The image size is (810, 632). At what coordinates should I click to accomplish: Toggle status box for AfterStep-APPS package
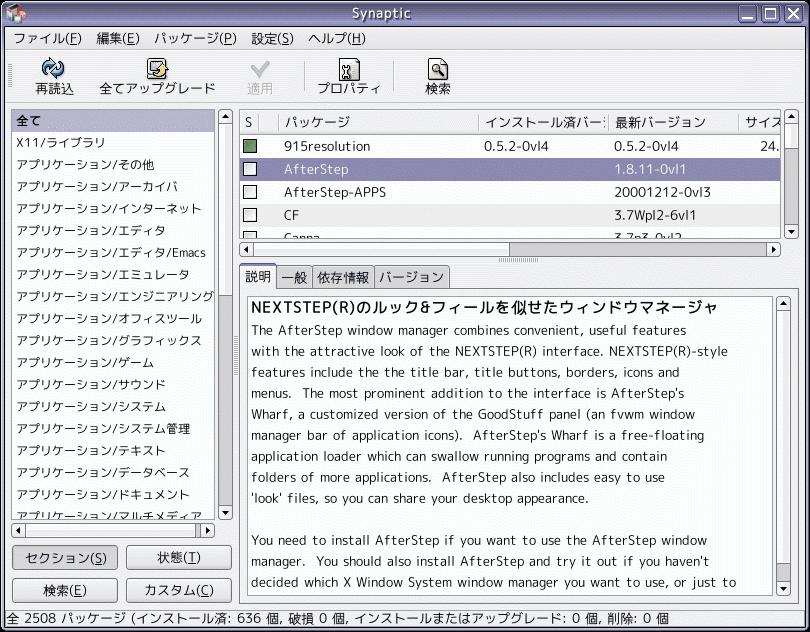coord(250,192)
